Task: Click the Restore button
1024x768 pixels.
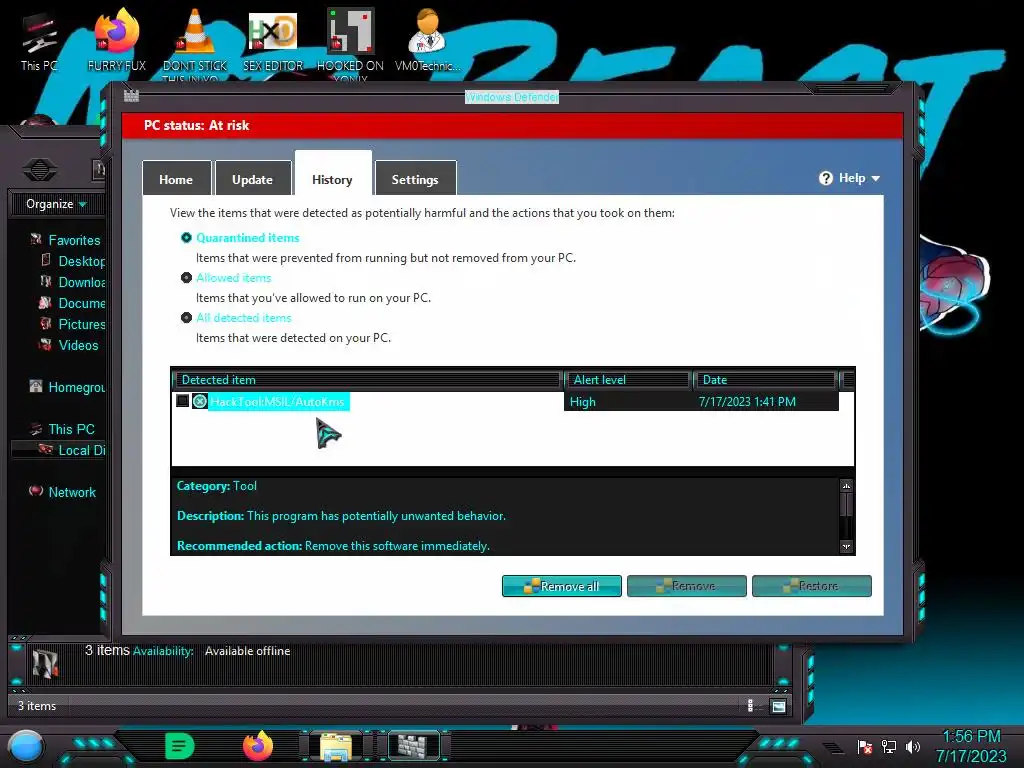Action: pyautogui.click(x=812, y=586)
